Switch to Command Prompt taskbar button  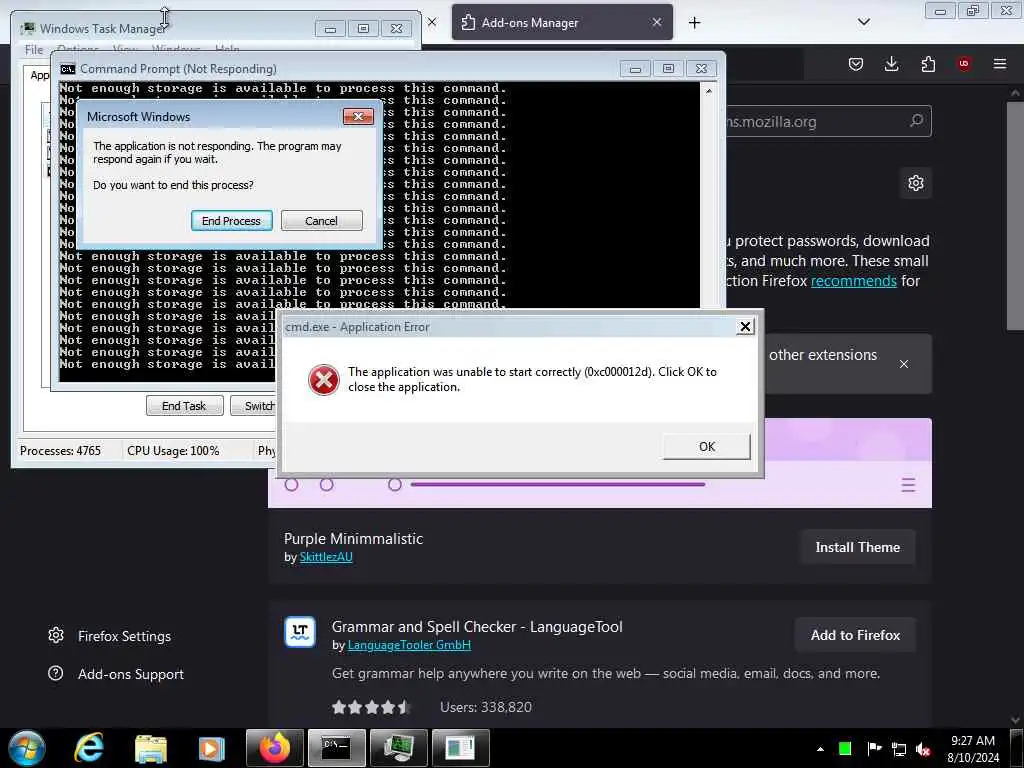pos(336,748)
